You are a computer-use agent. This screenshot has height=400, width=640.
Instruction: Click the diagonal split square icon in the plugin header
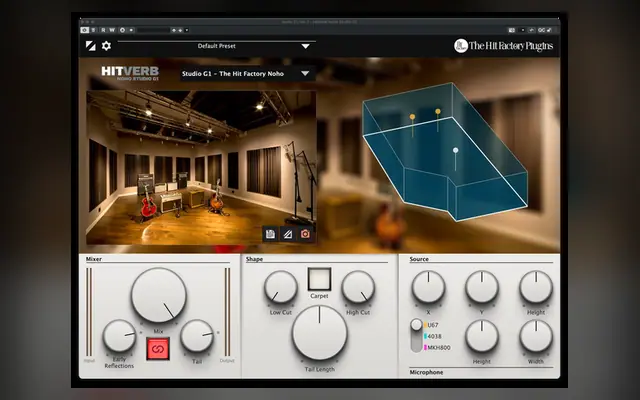91,46
